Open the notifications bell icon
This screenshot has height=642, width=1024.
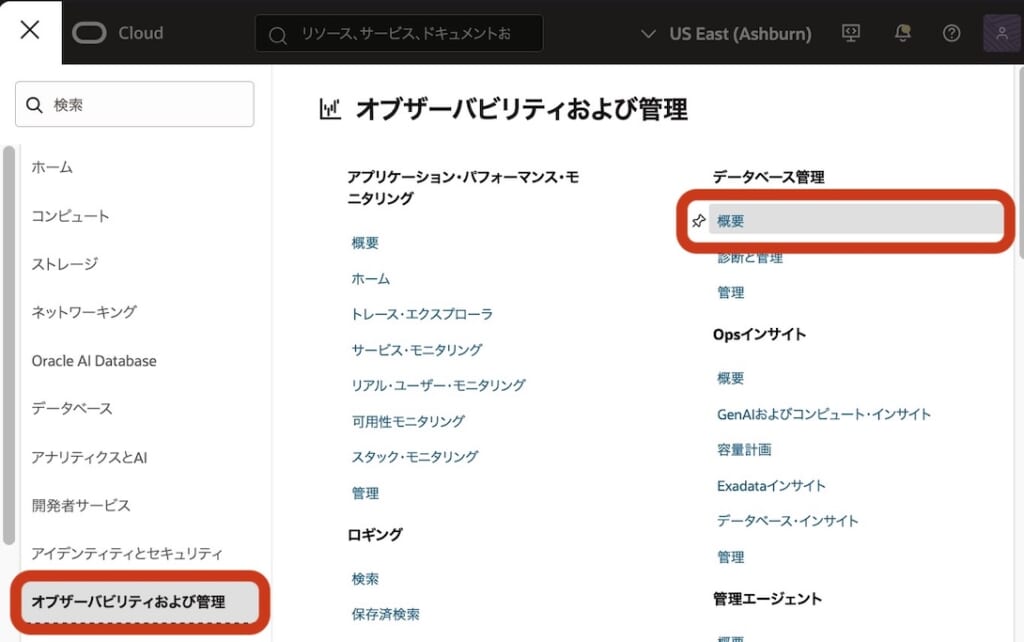tap(903, 33)
